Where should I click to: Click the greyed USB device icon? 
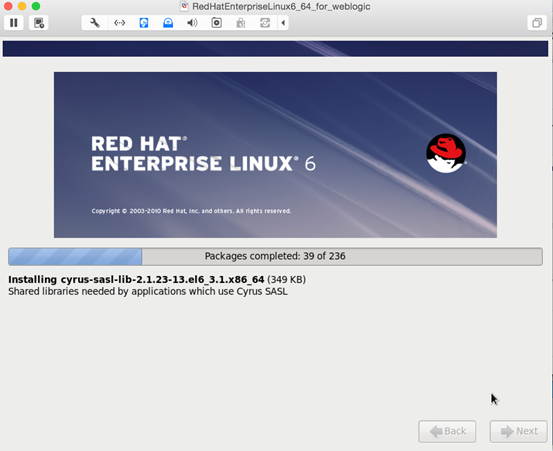point(241,23)
